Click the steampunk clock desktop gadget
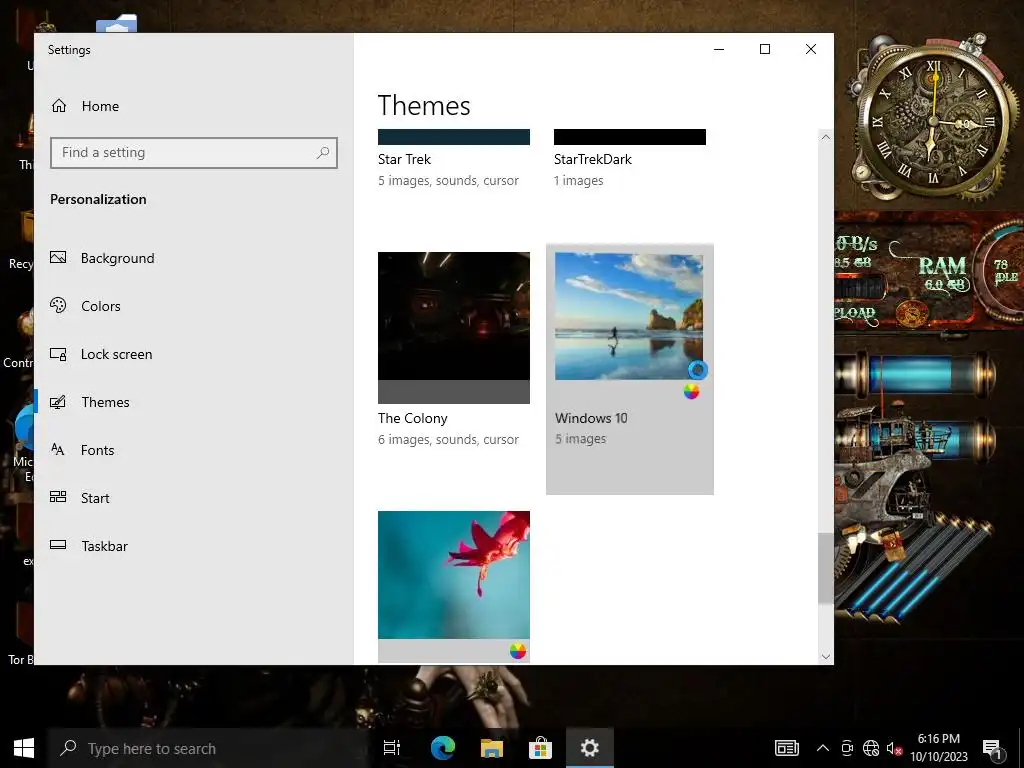 coord(933,121)
